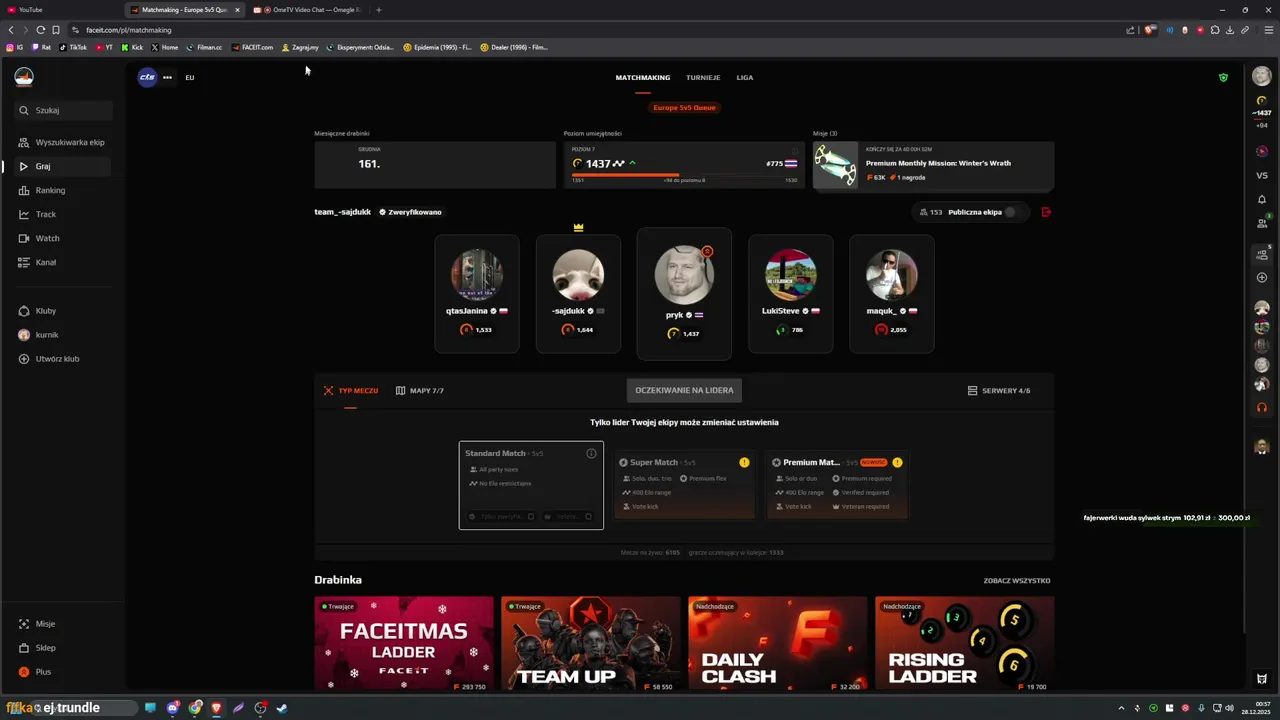Open Filman.cc bookmark
Screen dimensions: 1280x720
click(204, 47)
